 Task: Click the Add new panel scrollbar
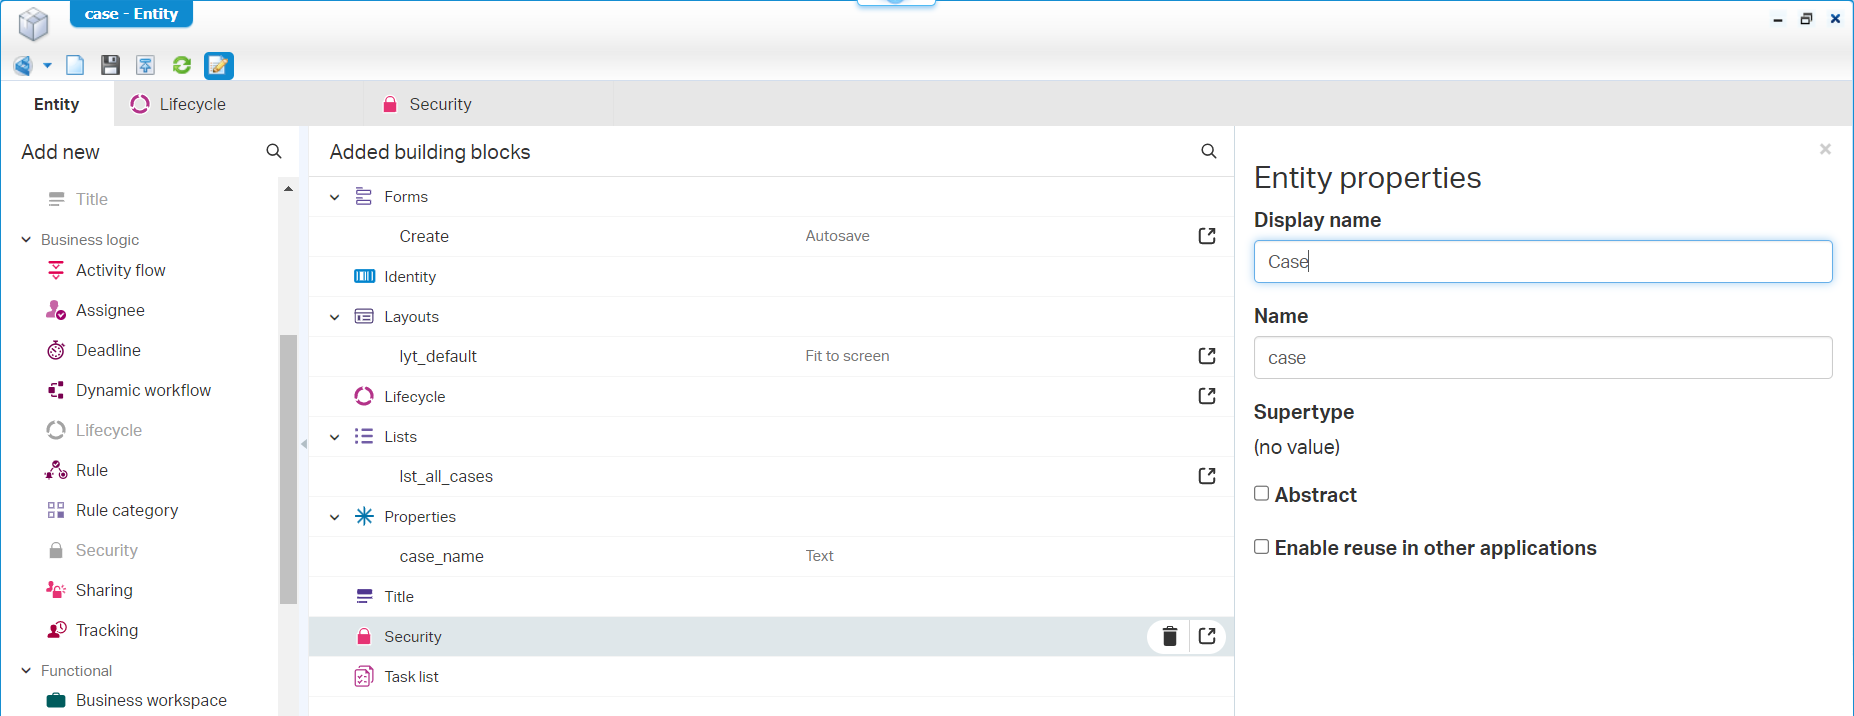click(288, 469)
